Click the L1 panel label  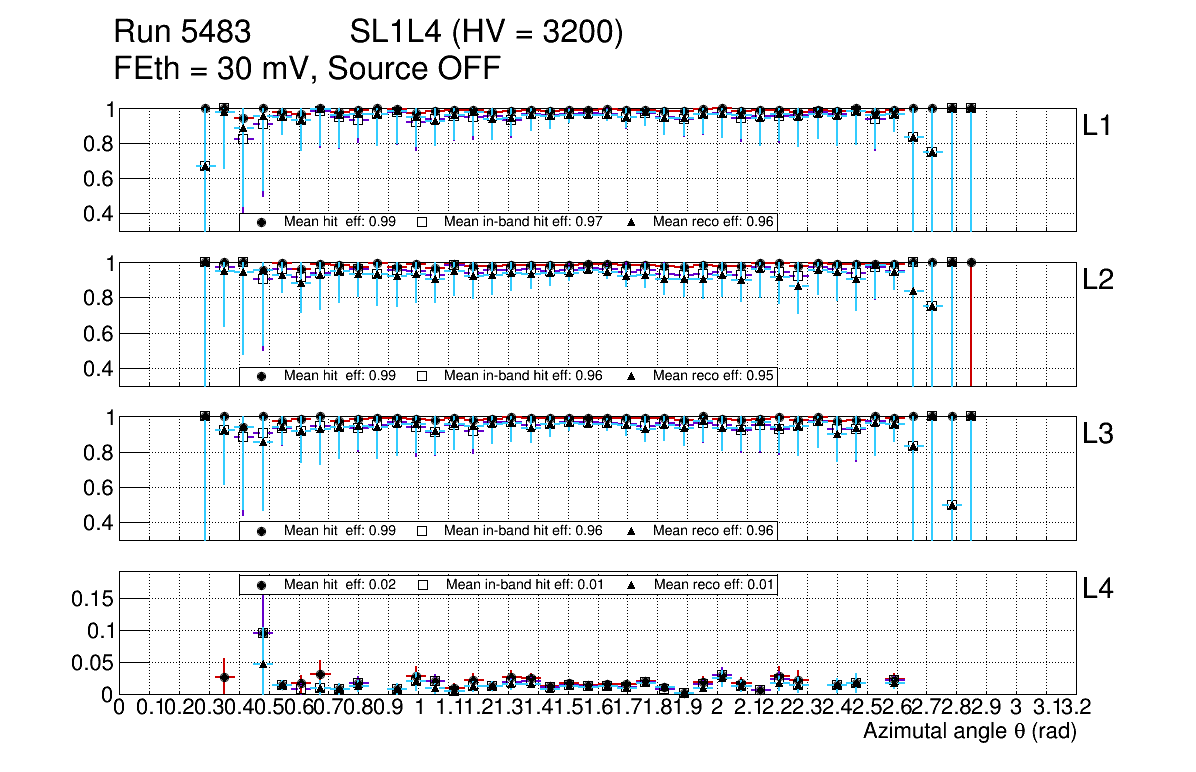pyautogui.click(x=1098, y=126)
